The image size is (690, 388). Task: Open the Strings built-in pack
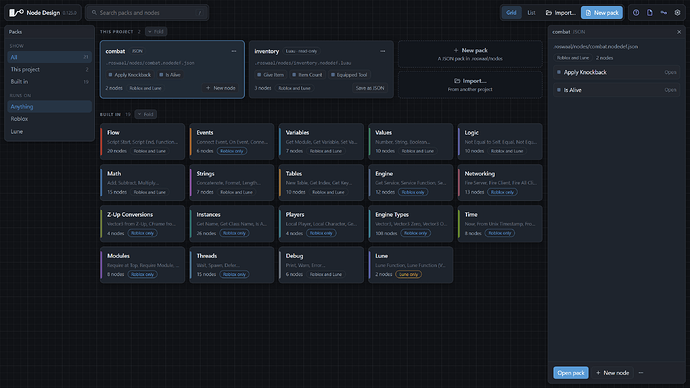[232, 183]
